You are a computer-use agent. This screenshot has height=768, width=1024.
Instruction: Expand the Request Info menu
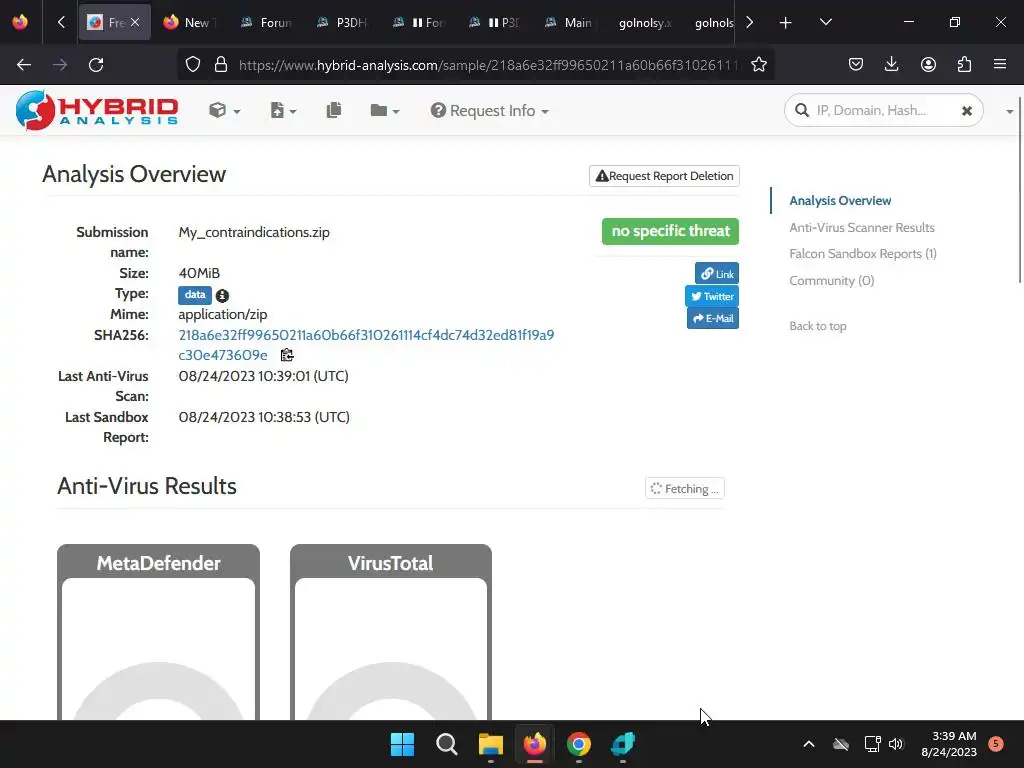point(489,110)
